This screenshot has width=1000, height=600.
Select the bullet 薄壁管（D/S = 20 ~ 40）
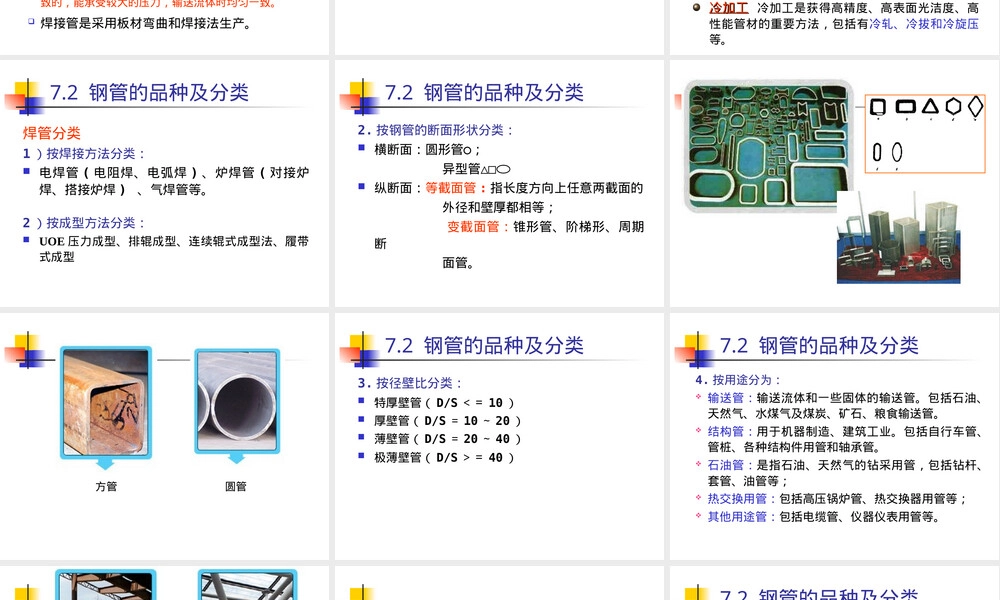447,439
